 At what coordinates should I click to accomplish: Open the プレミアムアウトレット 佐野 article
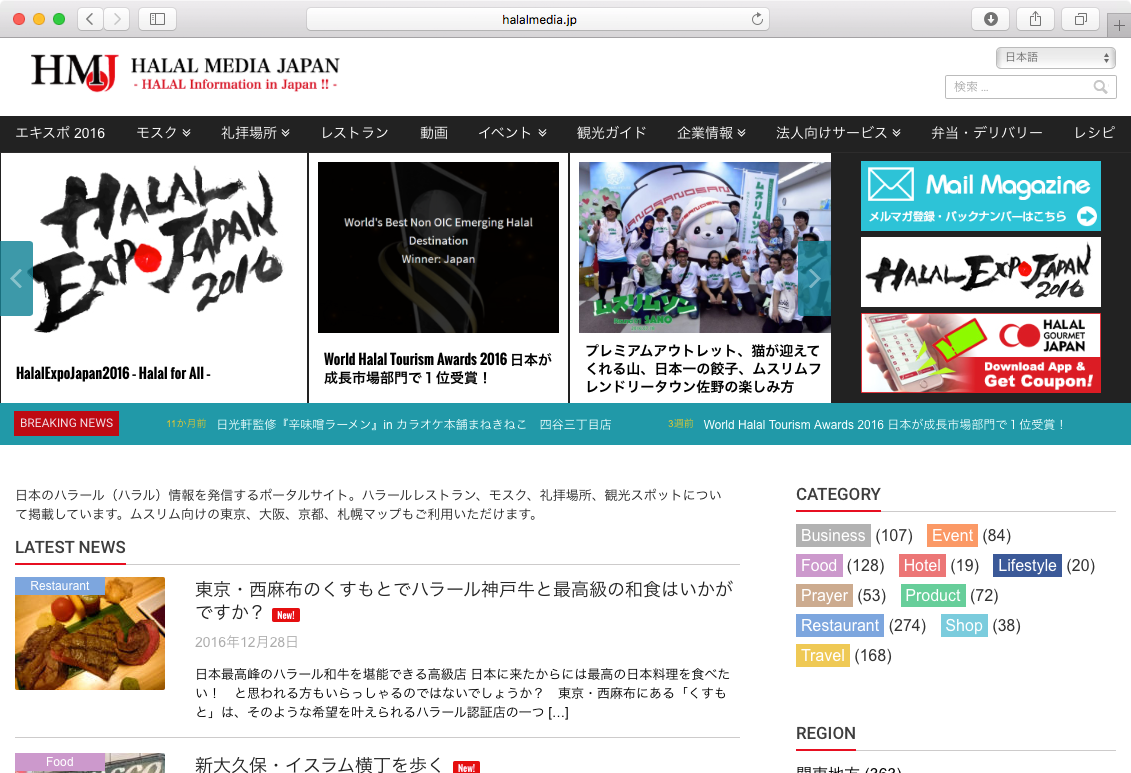click(703, 368)
